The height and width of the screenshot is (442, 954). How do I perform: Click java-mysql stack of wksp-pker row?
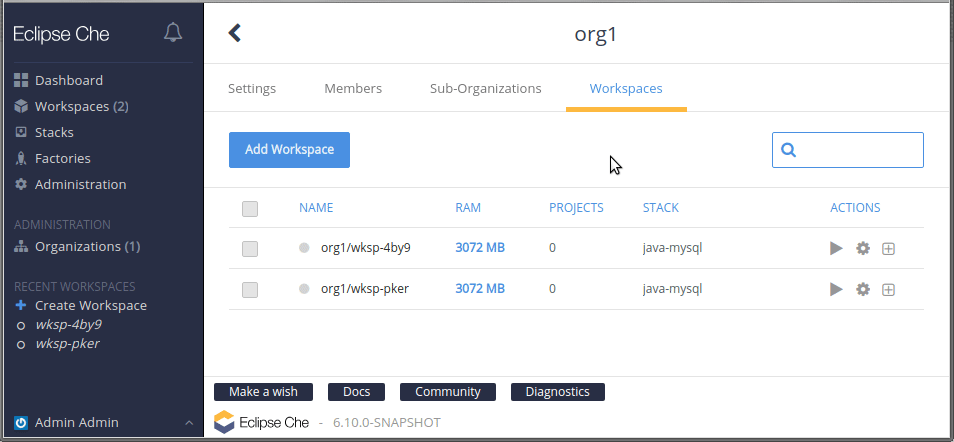(672, 289)
